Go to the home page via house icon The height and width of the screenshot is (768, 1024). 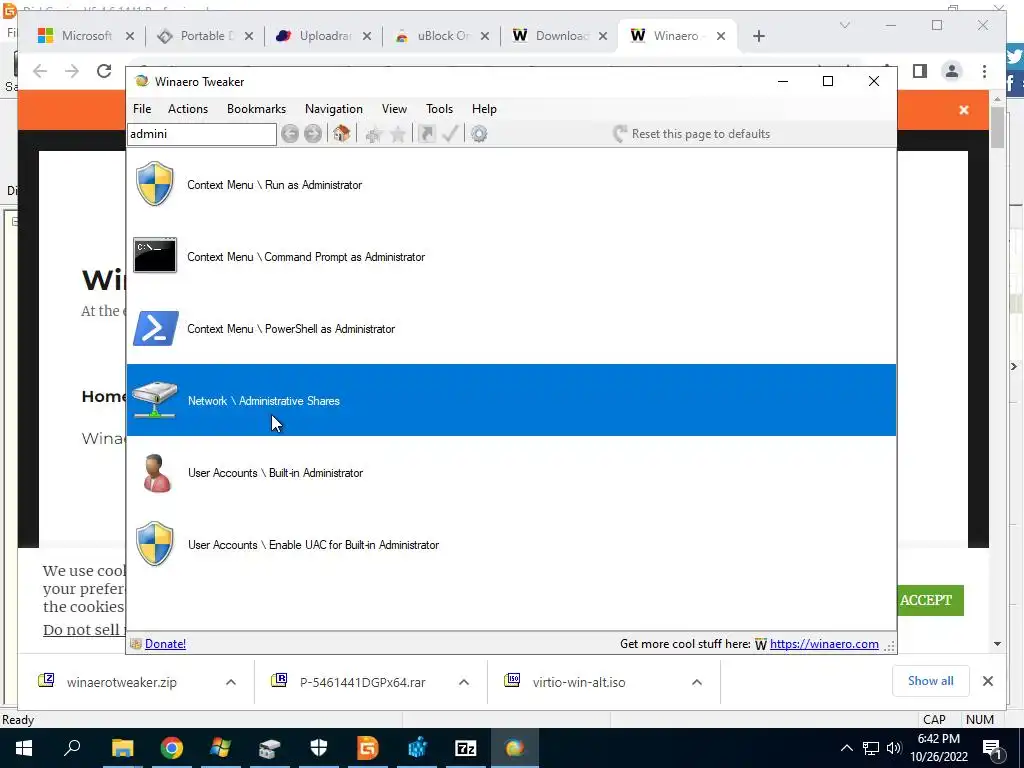click(x=341, y=134)
